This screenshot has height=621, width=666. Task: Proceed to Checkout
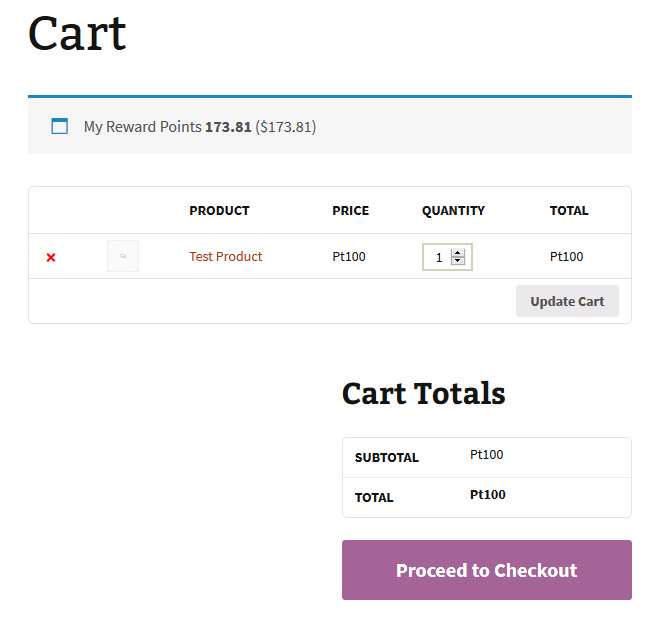pos(486,570)
